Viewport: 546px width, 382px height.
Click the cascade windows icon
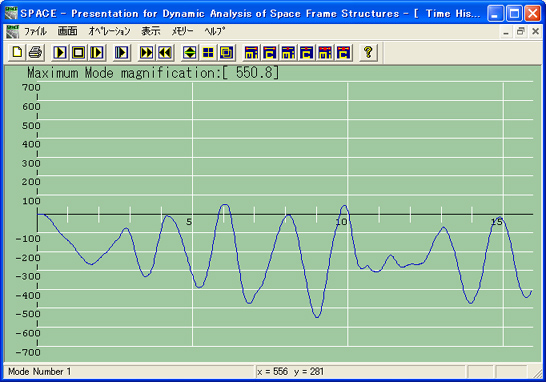(x=226, y=53)
